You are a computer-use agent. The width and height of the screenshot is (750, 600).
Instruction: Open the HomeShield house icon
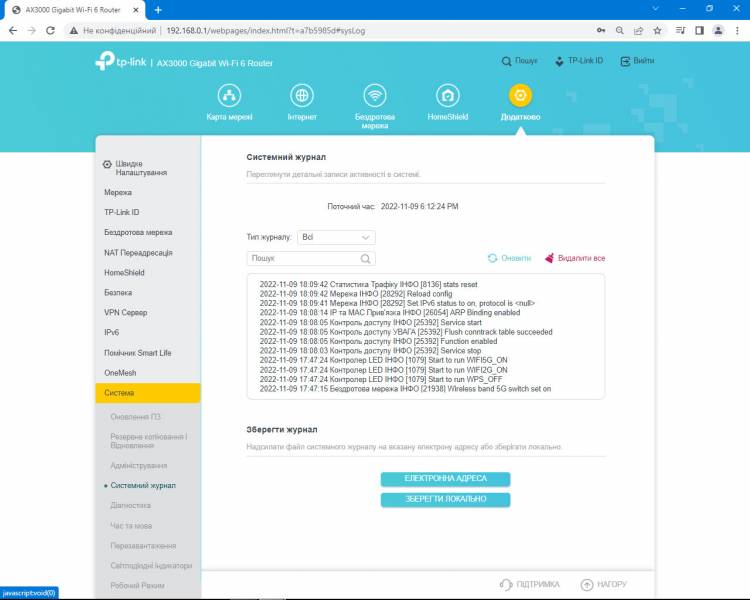tap(447, 96)
